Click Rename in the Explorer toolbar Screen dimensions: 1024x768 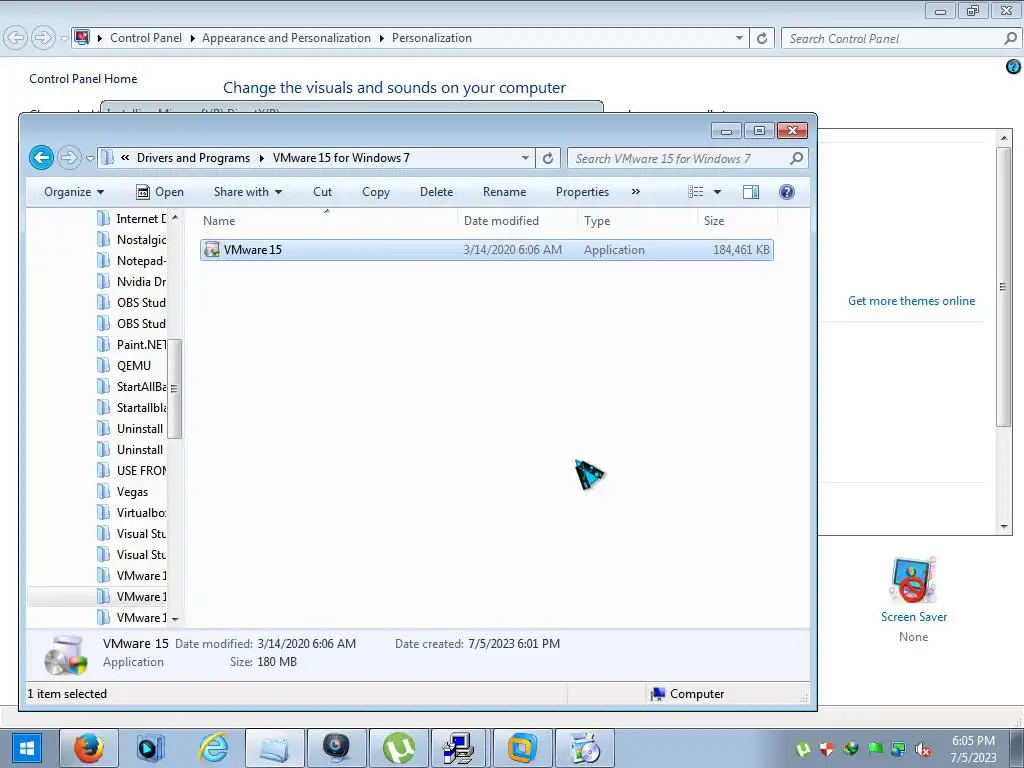(x=504, y=192)
